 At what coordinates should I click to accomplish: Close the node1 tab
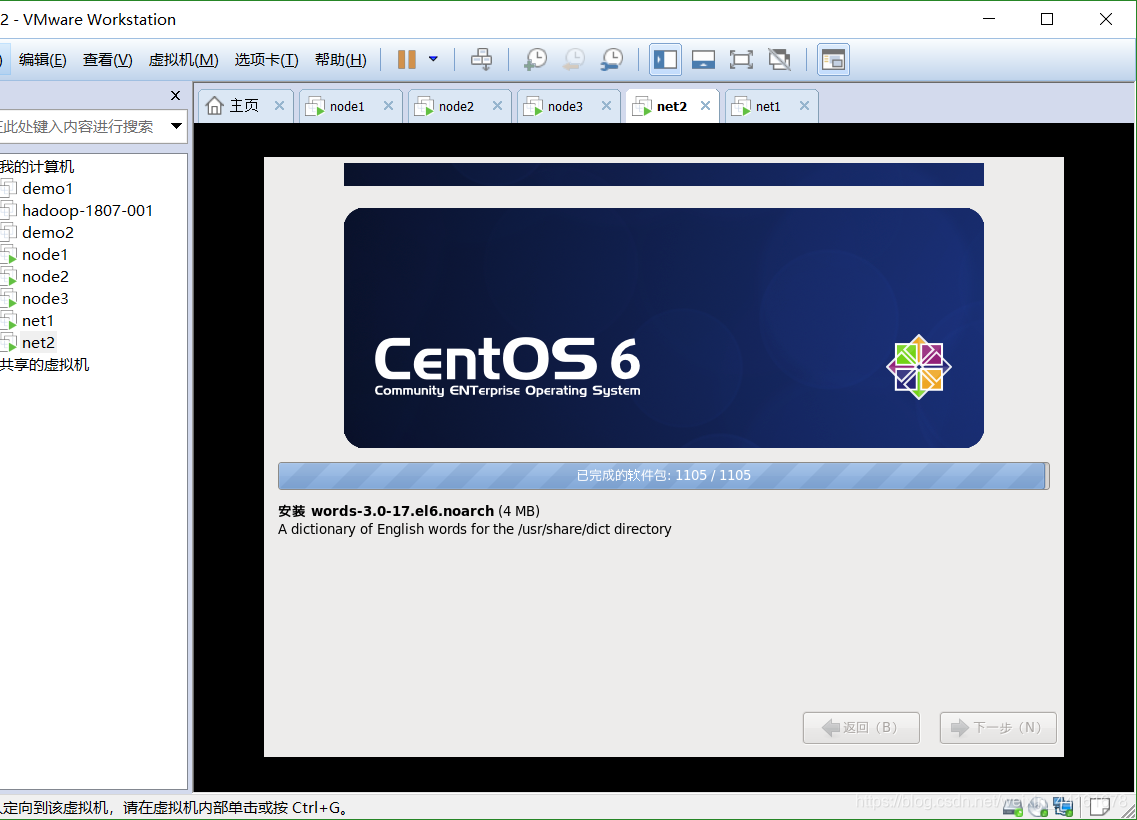[x=388, y=106]
